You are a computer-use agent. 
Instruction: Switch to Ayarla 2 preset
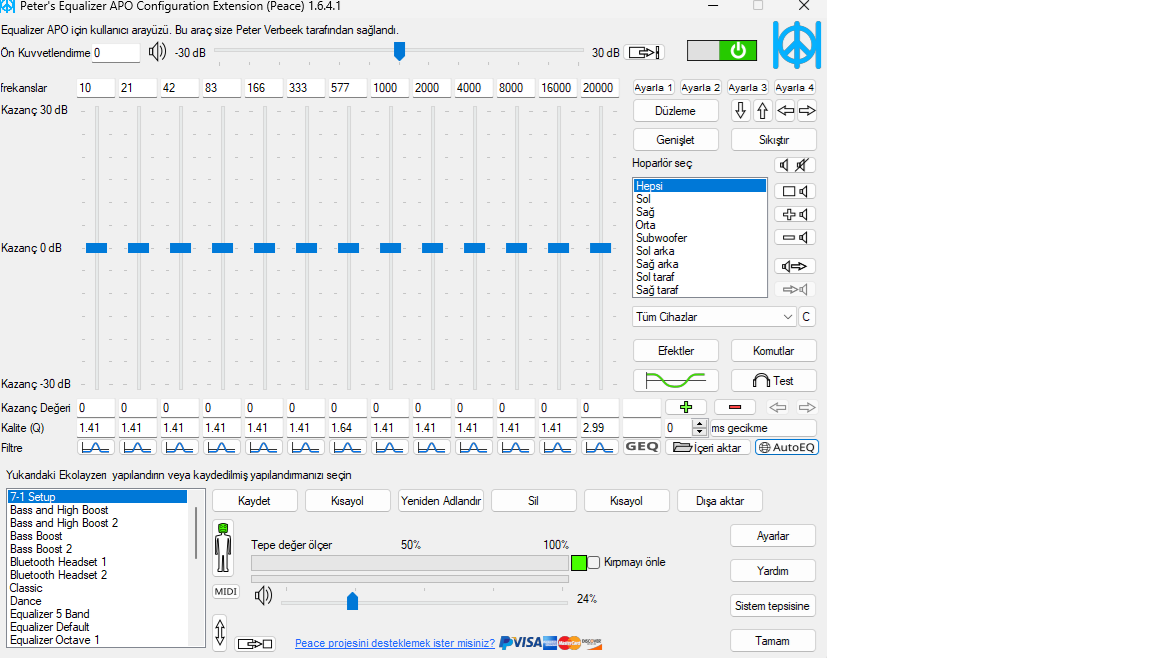tap(700, 87)
